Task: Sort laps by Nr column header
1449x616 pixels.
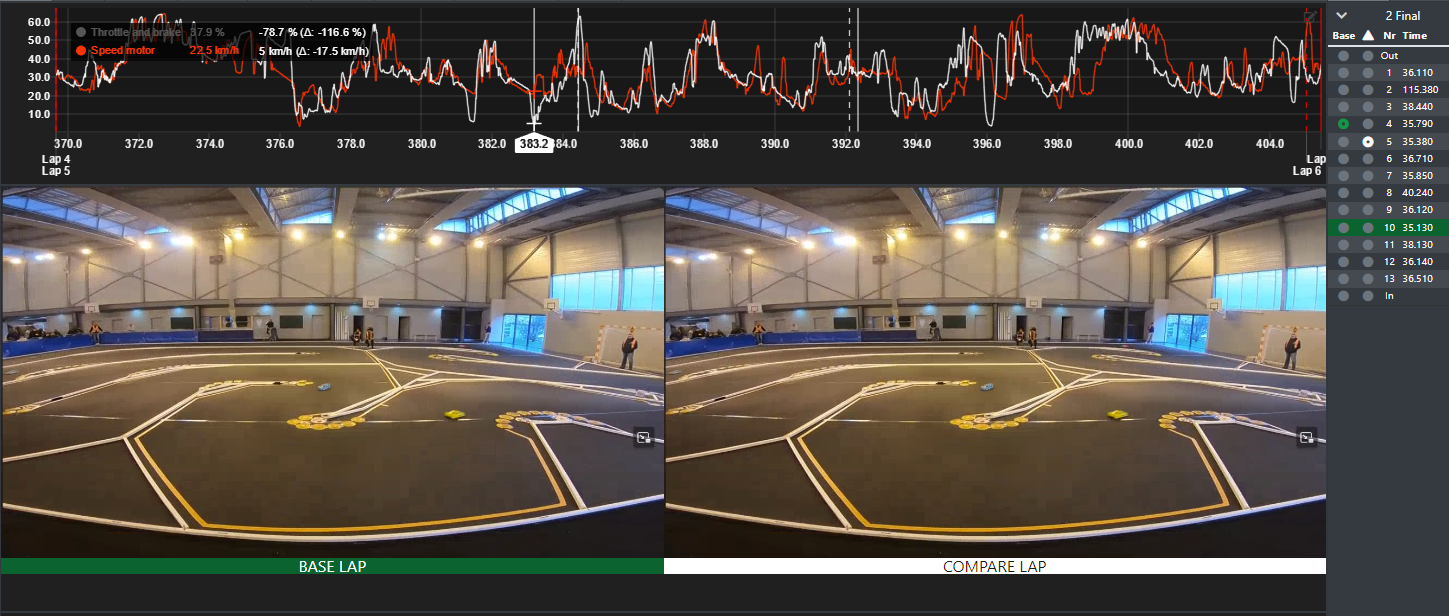Action: click(x=1389, y=36)
